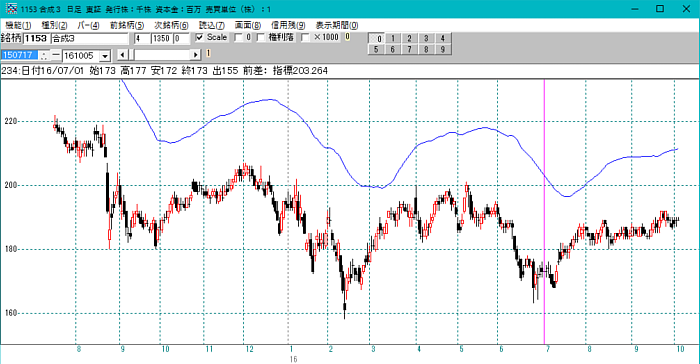Viewport: 700px width, 364px height.
Task: Click the magenta vertical cursor line on chart
Action: 544,212
